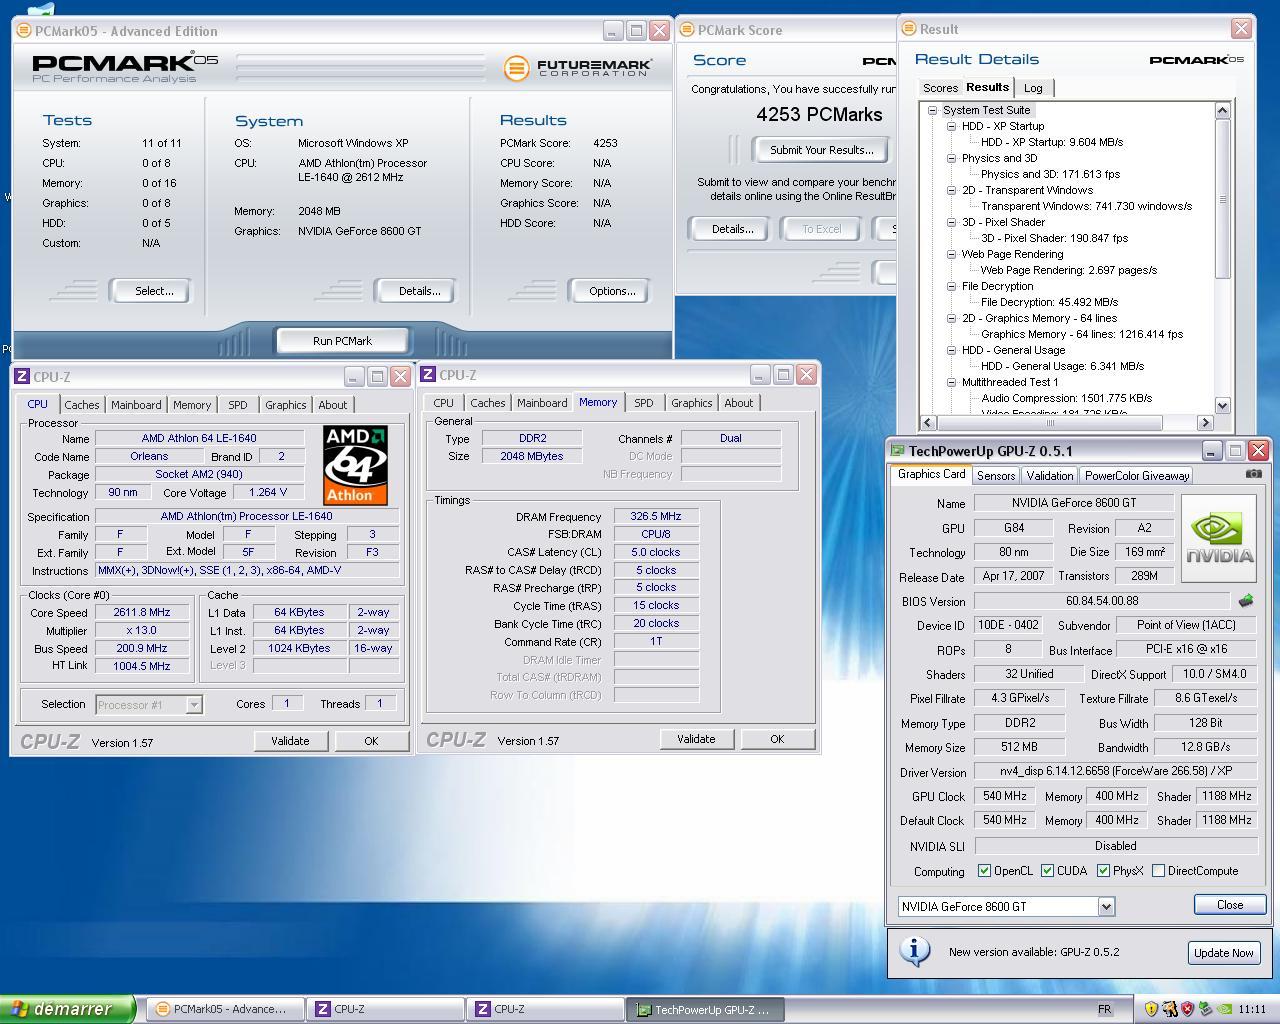This screenshot has width=1280, height=1024.
Task: Toggle the OpenCL checkbox
Action: click(984, 871)
